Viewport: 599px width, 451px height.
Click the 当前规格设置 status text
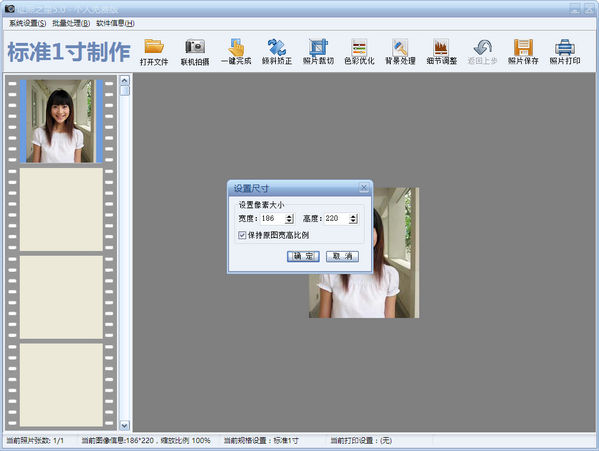click(x=261, y=441)
